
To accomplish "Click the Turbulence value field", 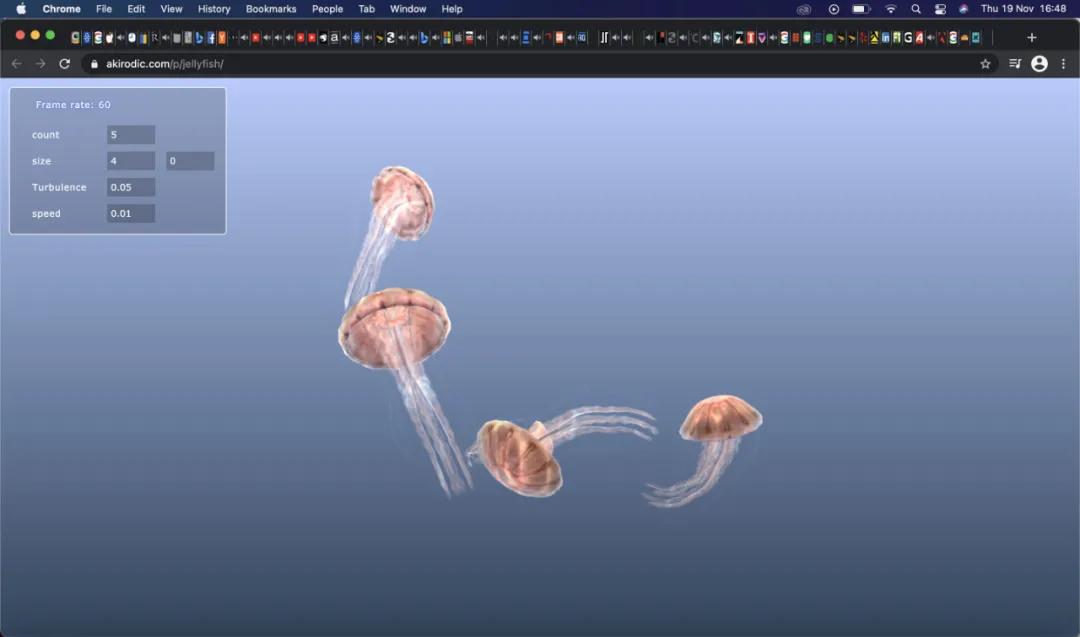I will (131, 187).
